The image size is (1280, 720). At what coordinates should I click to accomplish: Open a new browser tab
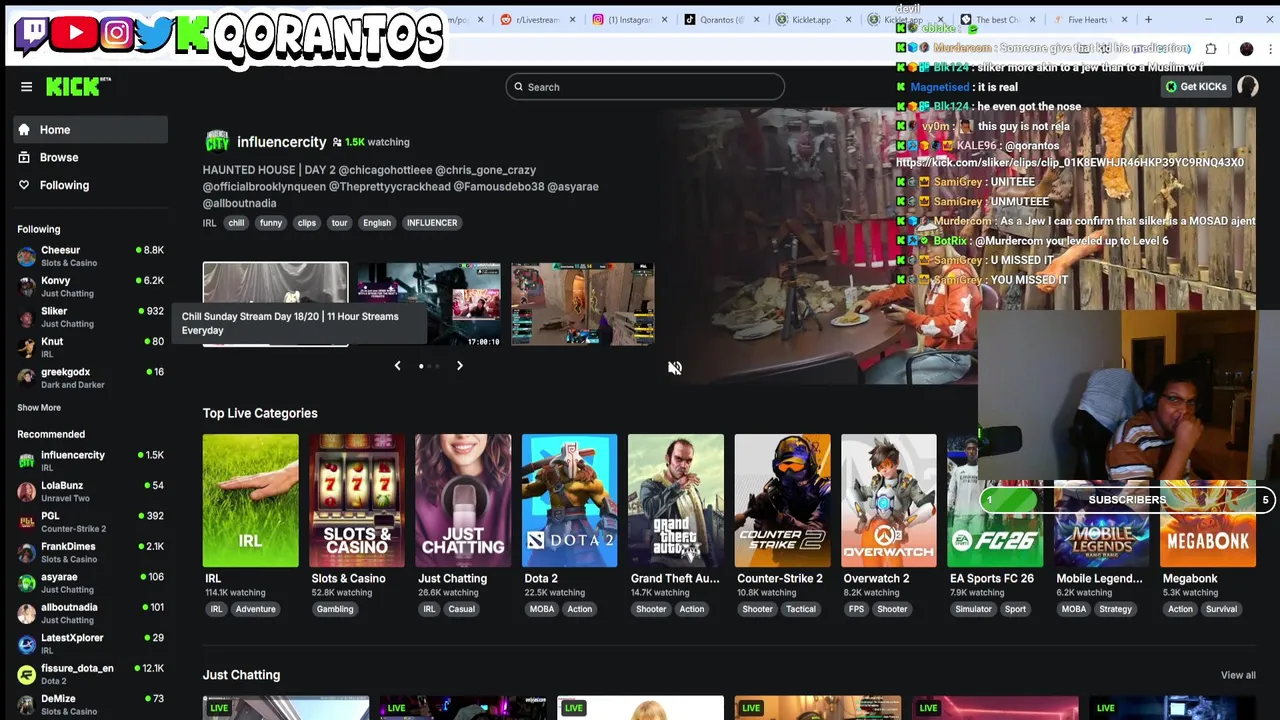pos(1148,19)
